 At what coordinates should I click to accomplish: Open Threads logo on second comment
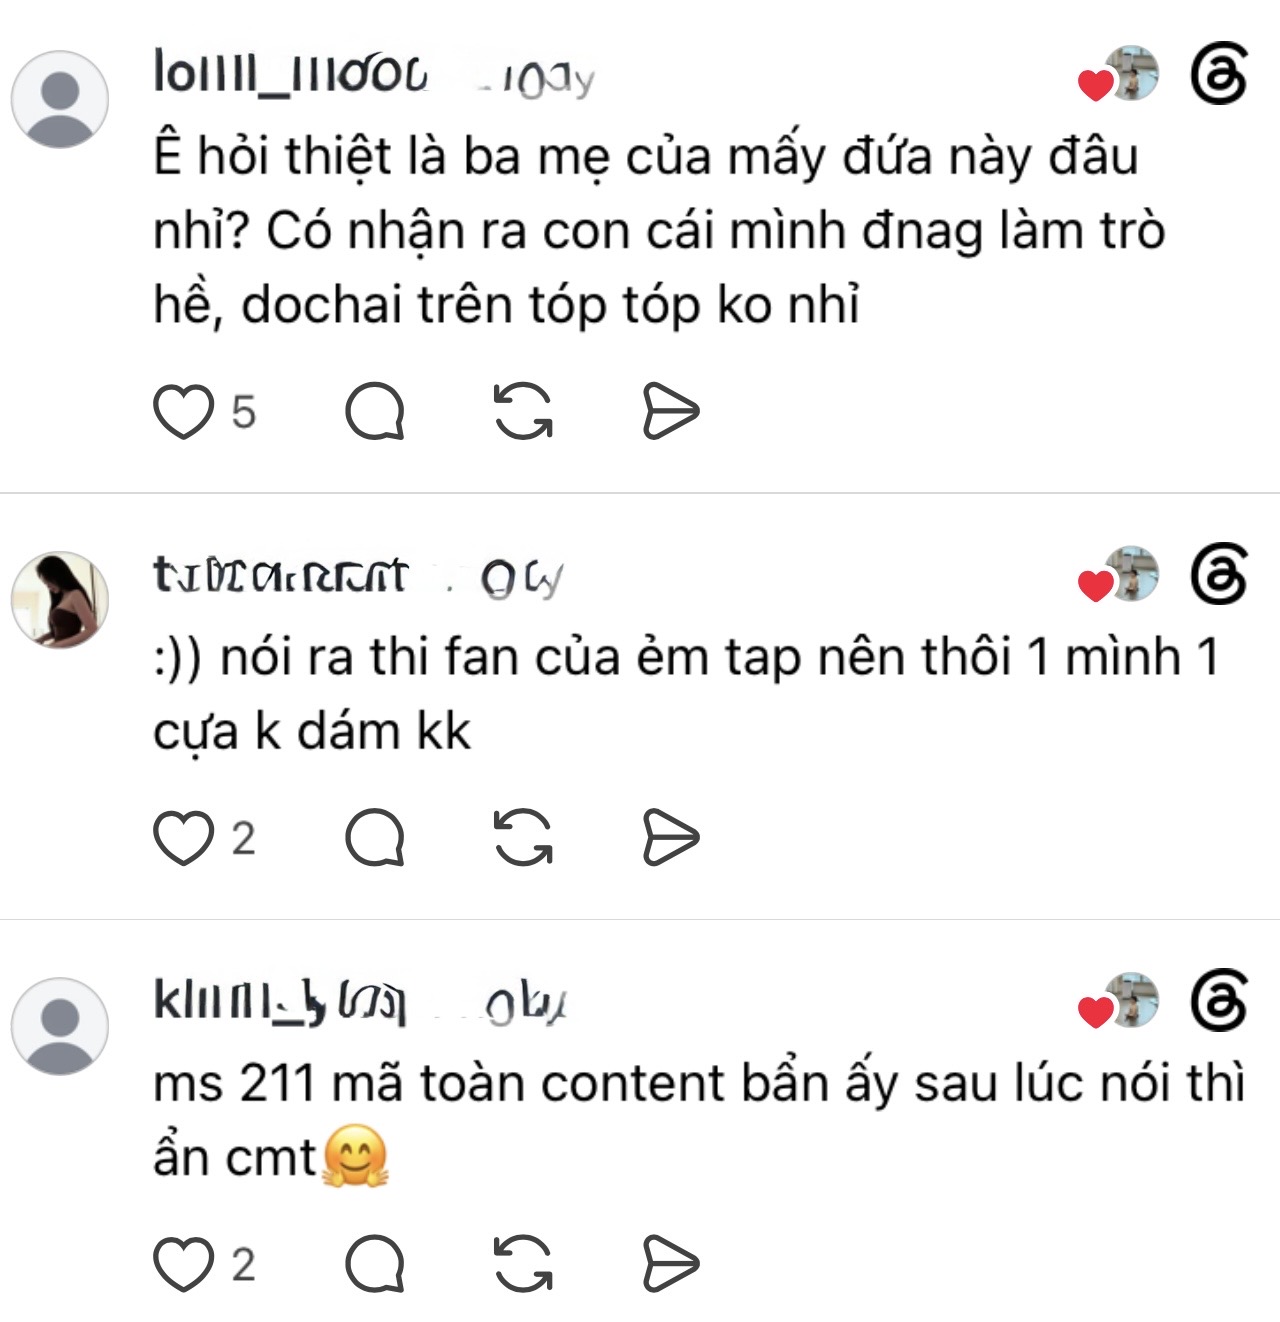pyautogui.click(x=1220, y=575)
